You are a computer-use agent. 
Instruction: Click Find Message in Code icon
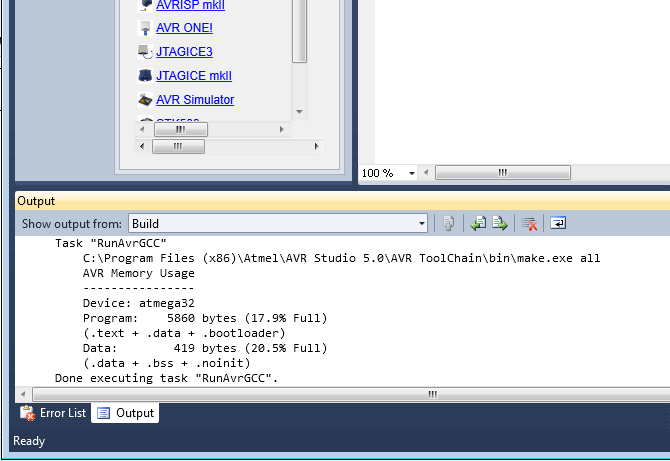point(449,223)
